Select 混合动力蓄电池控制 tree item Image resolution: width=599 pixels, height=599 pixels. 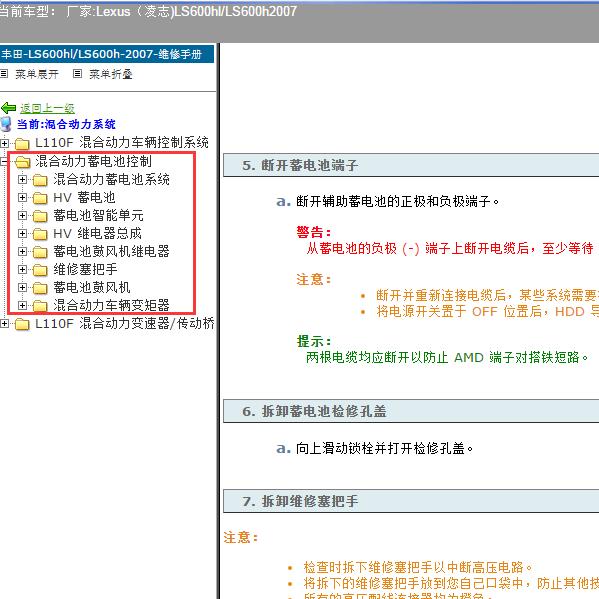click(x=94, y=161)
